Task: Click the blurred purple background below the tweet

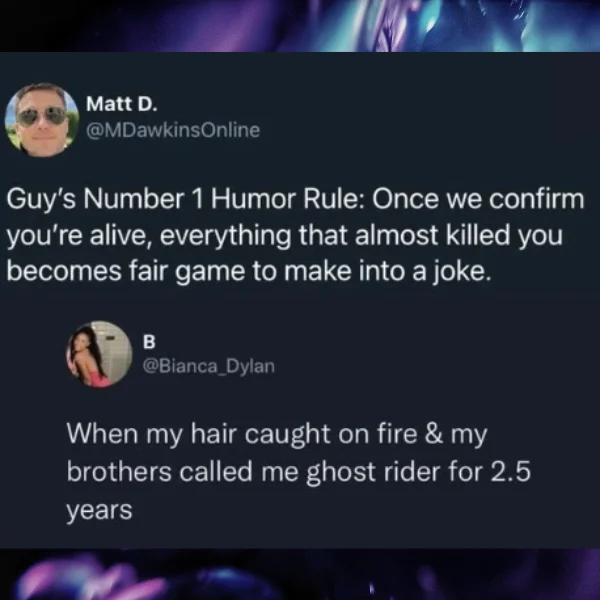Action: pyautogui.click(x=300, y=574)
